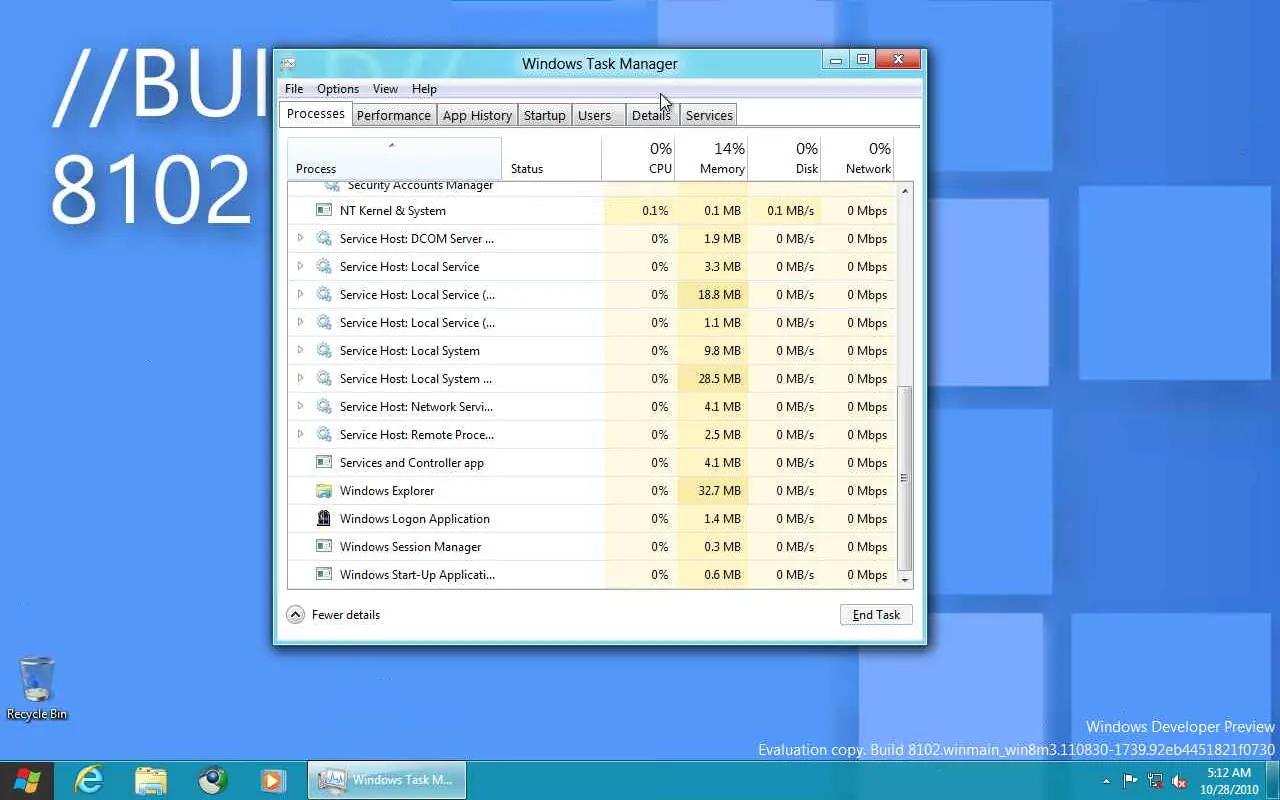
Task: Show hidden tray icons arrow
Action: coord(1106,781)
